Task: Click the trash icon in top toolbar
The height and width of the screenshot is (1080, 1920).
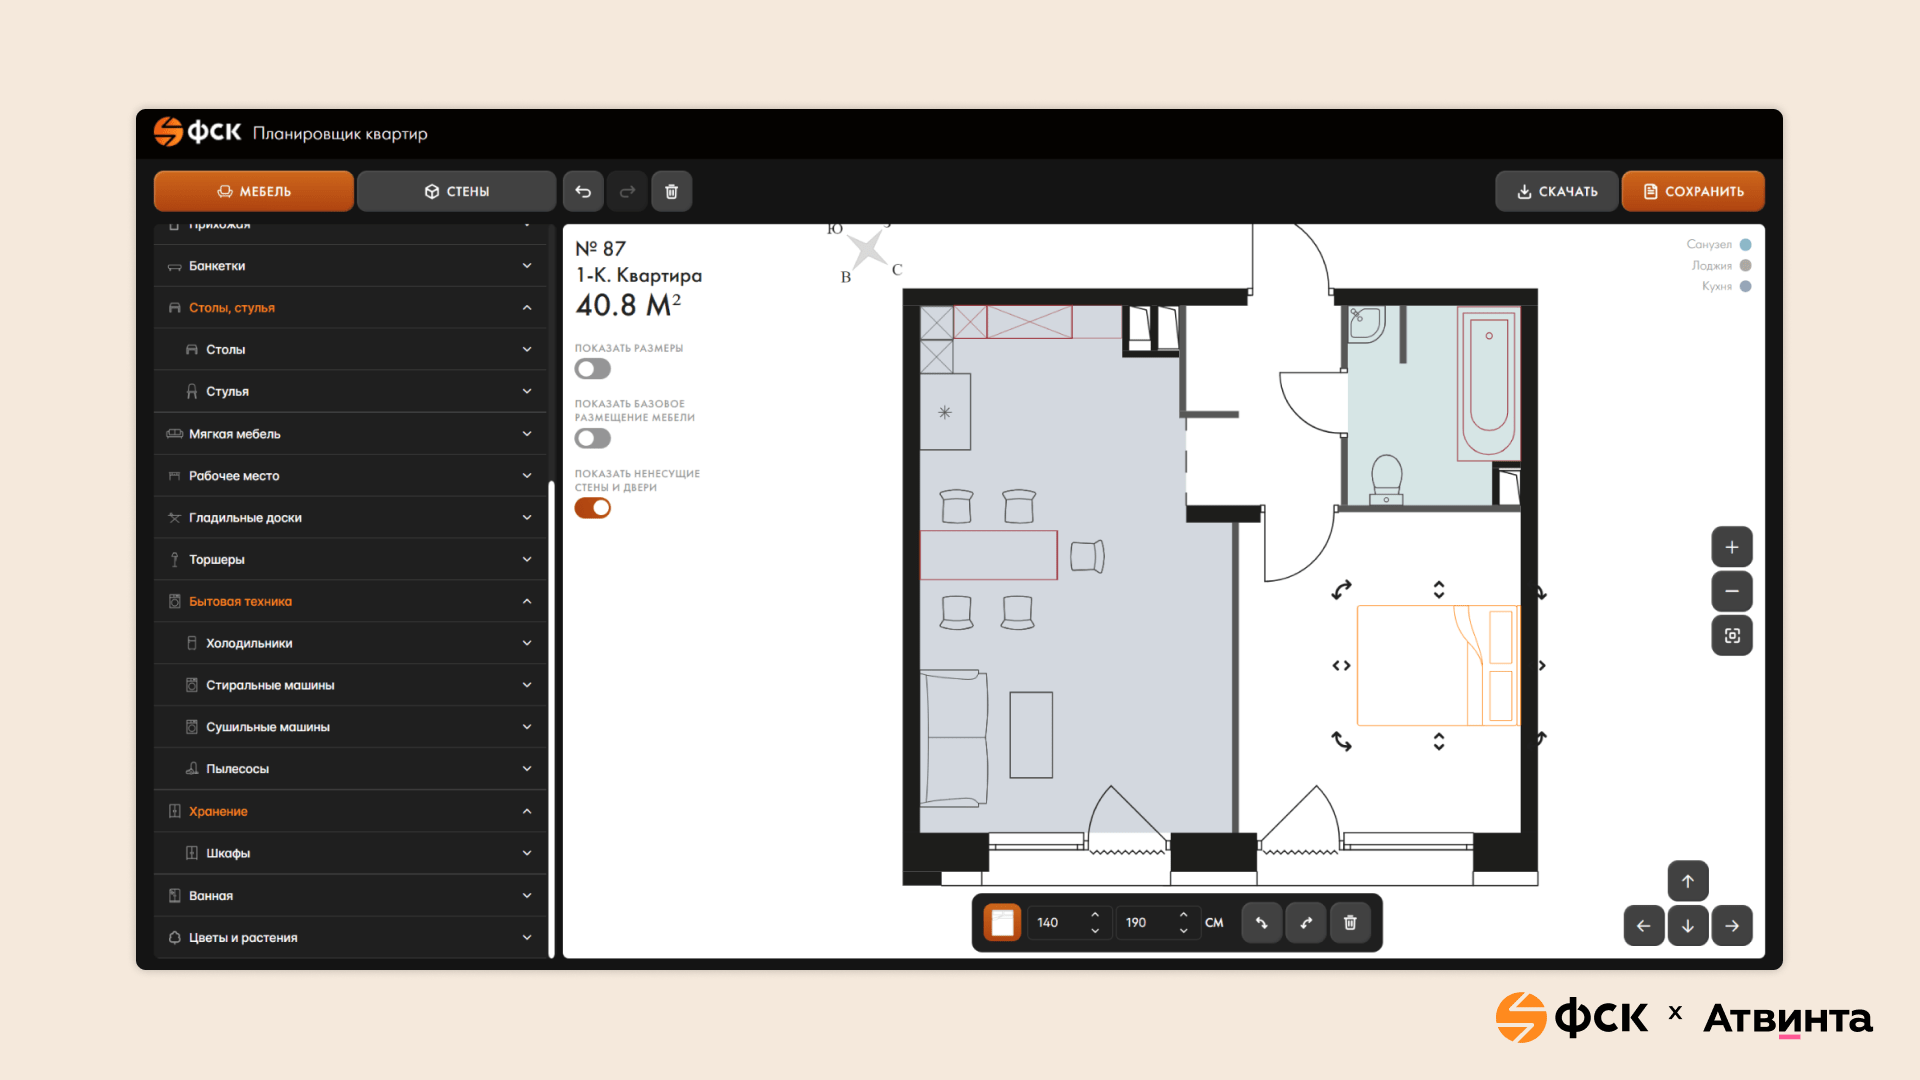Action: [x=672, y=191]
